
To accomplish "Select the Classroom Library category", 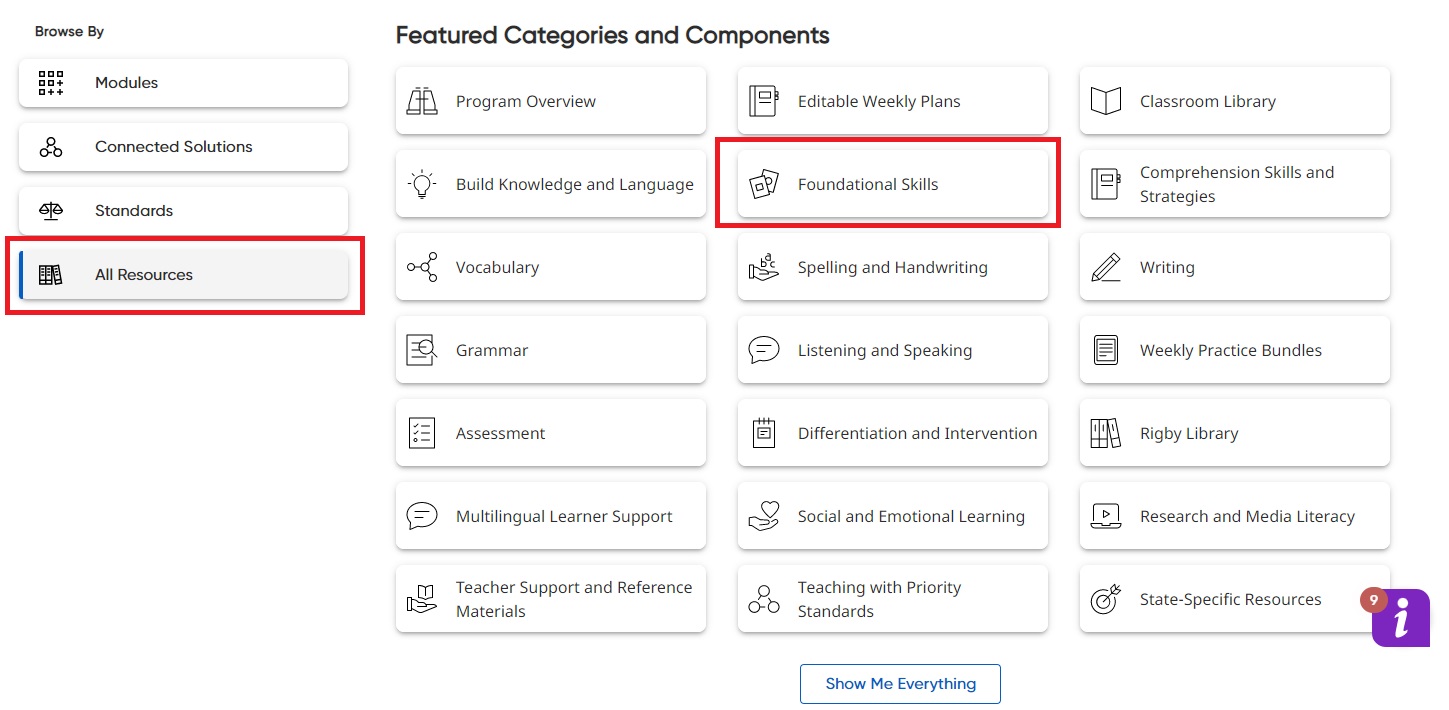I will click(x=1234, y=100).
